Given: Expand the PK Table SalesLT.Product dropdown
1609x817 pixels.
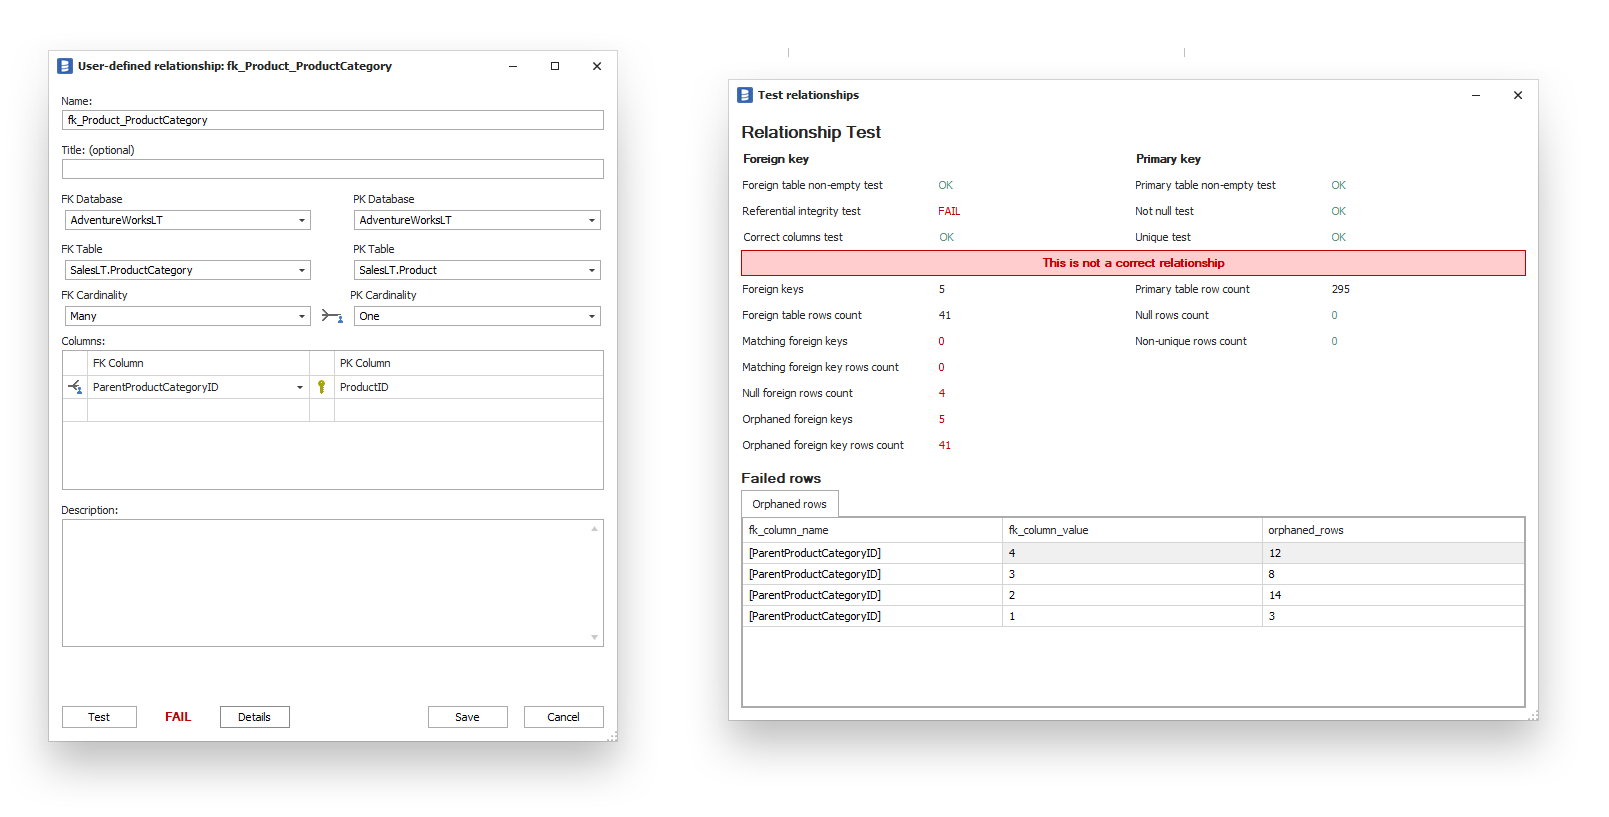Looking at the screenshot, I should click(592, 270).
